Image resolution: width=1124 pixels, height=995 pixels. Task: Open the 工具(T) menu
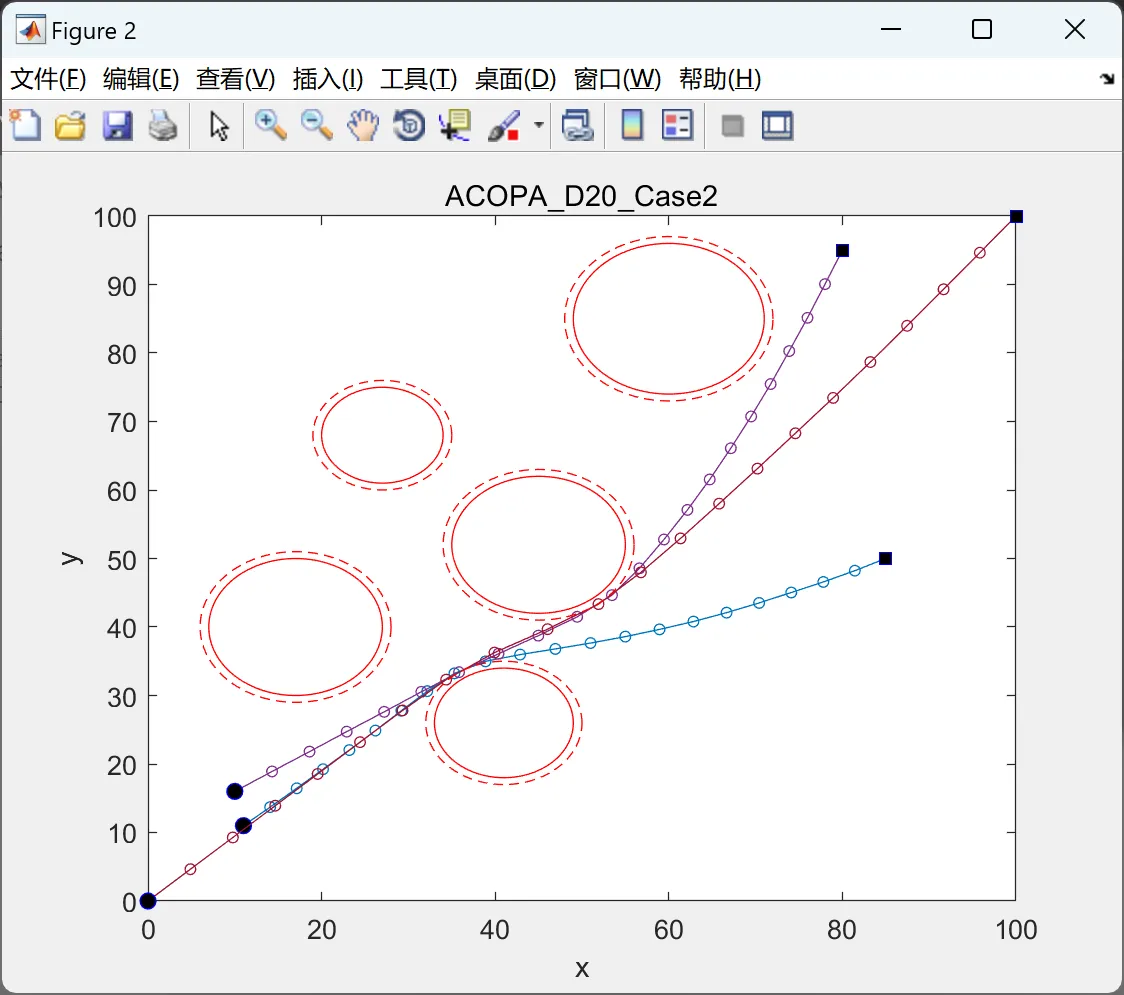click(419, 79)
